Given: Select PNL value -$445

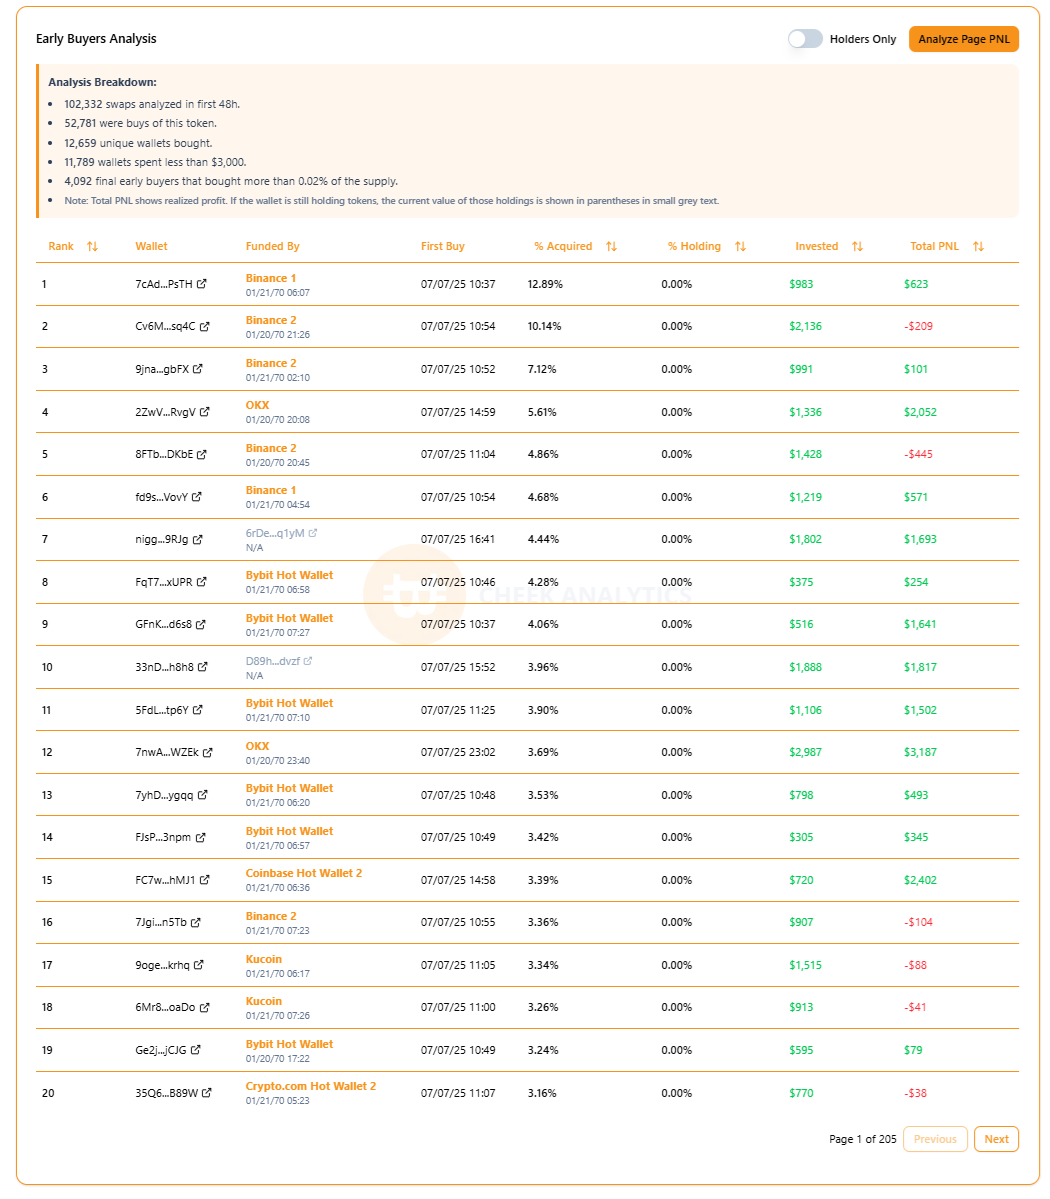Looking at the screenshot, I should 918,454.
